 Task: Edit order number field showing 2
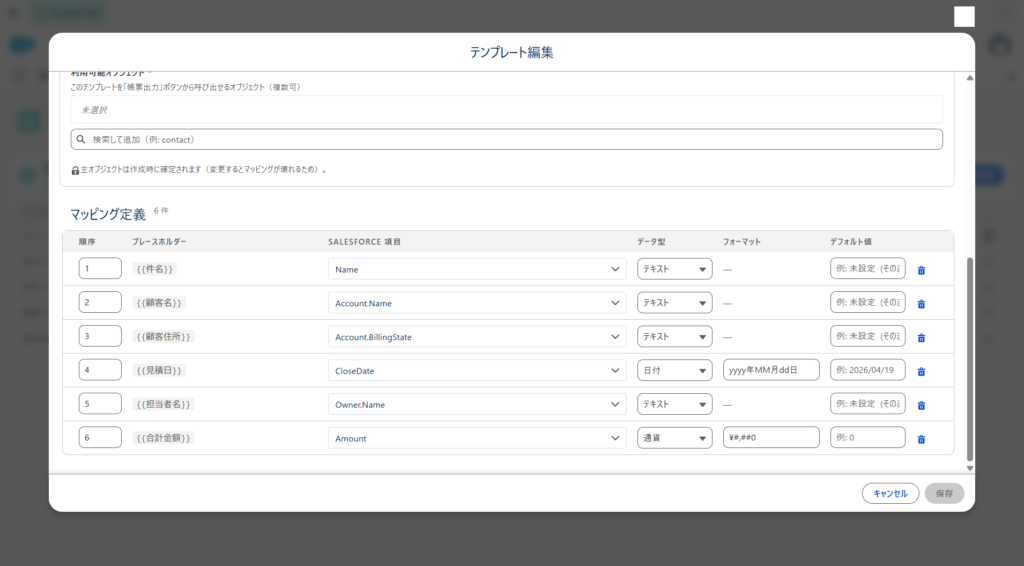click(100, 302)
